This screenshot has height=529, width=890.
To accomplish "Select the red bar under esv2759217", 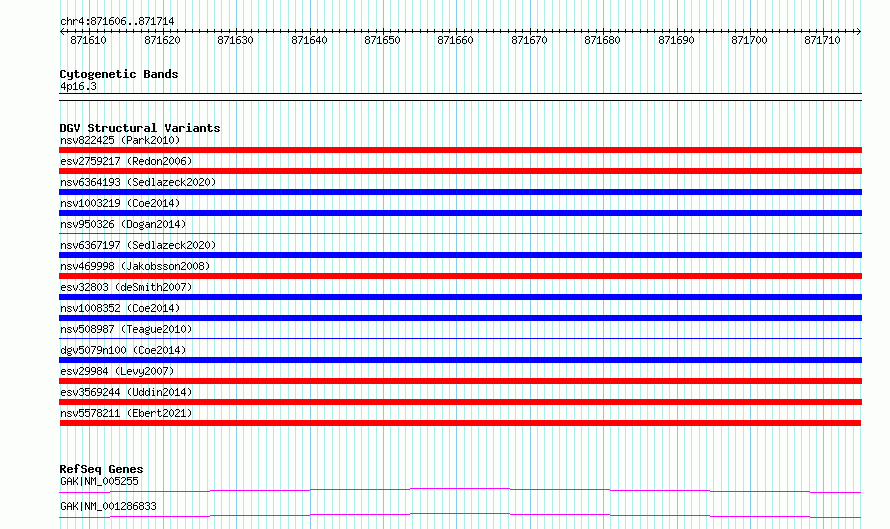I will 460,171.
